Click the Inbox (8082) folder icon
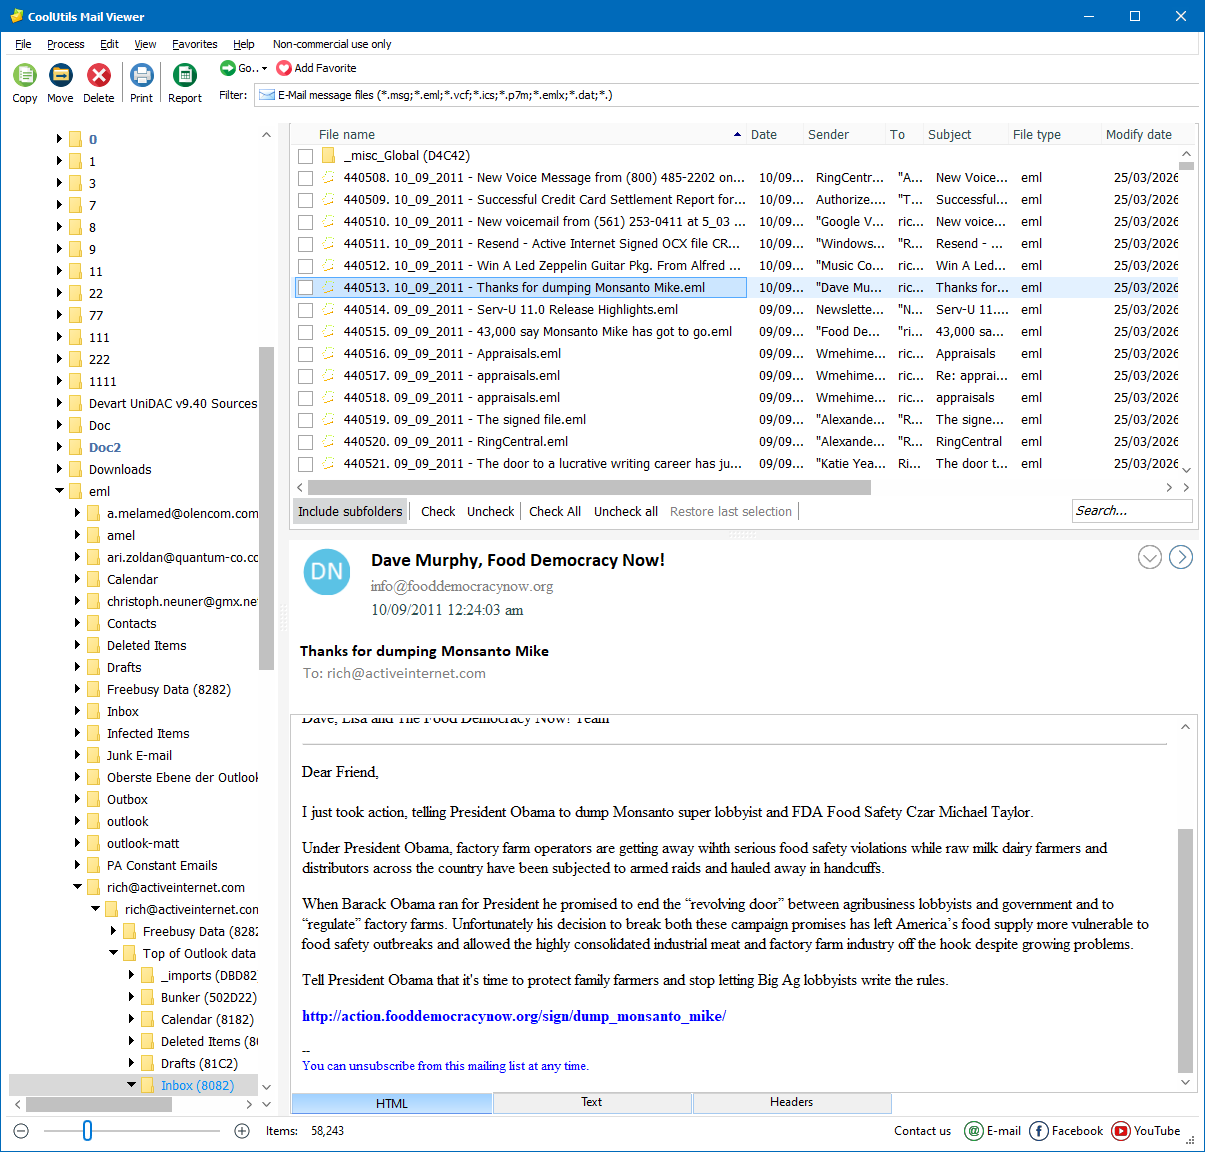This screenshot has width=1205, height=1152. 147,1086
